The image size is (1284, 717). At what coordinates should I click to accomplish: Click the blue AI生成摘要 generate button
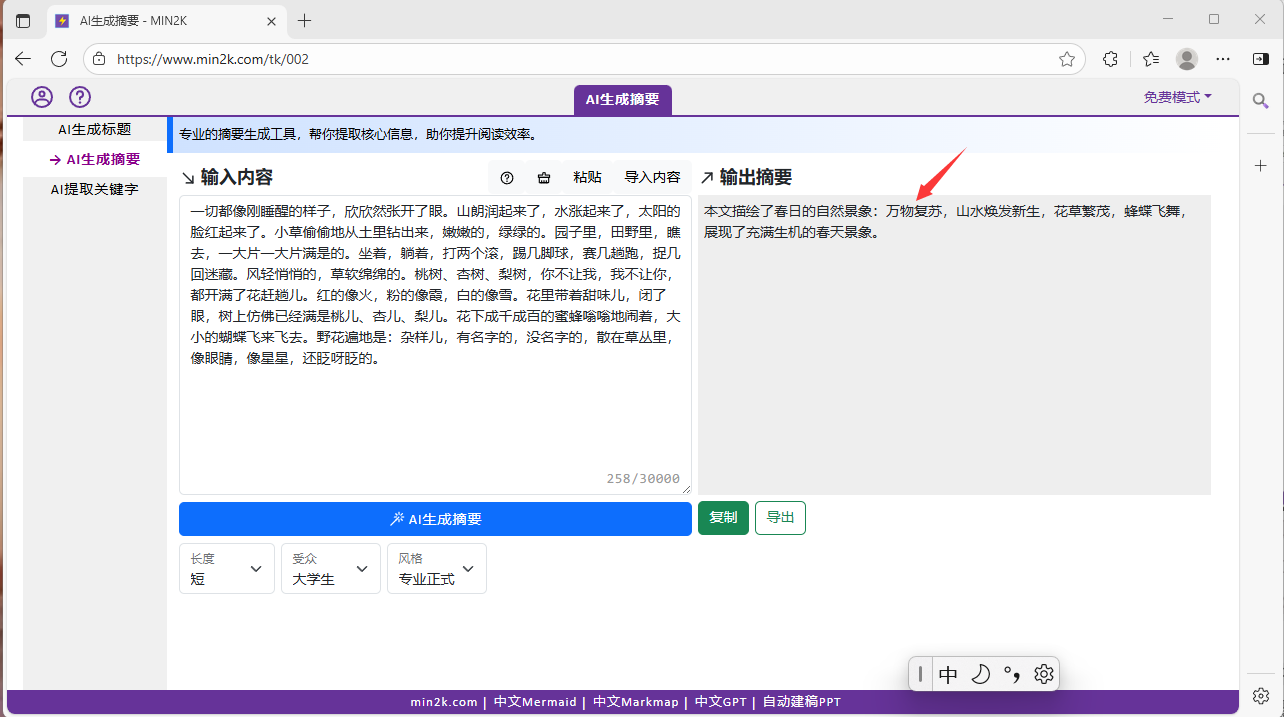(435, 519)
